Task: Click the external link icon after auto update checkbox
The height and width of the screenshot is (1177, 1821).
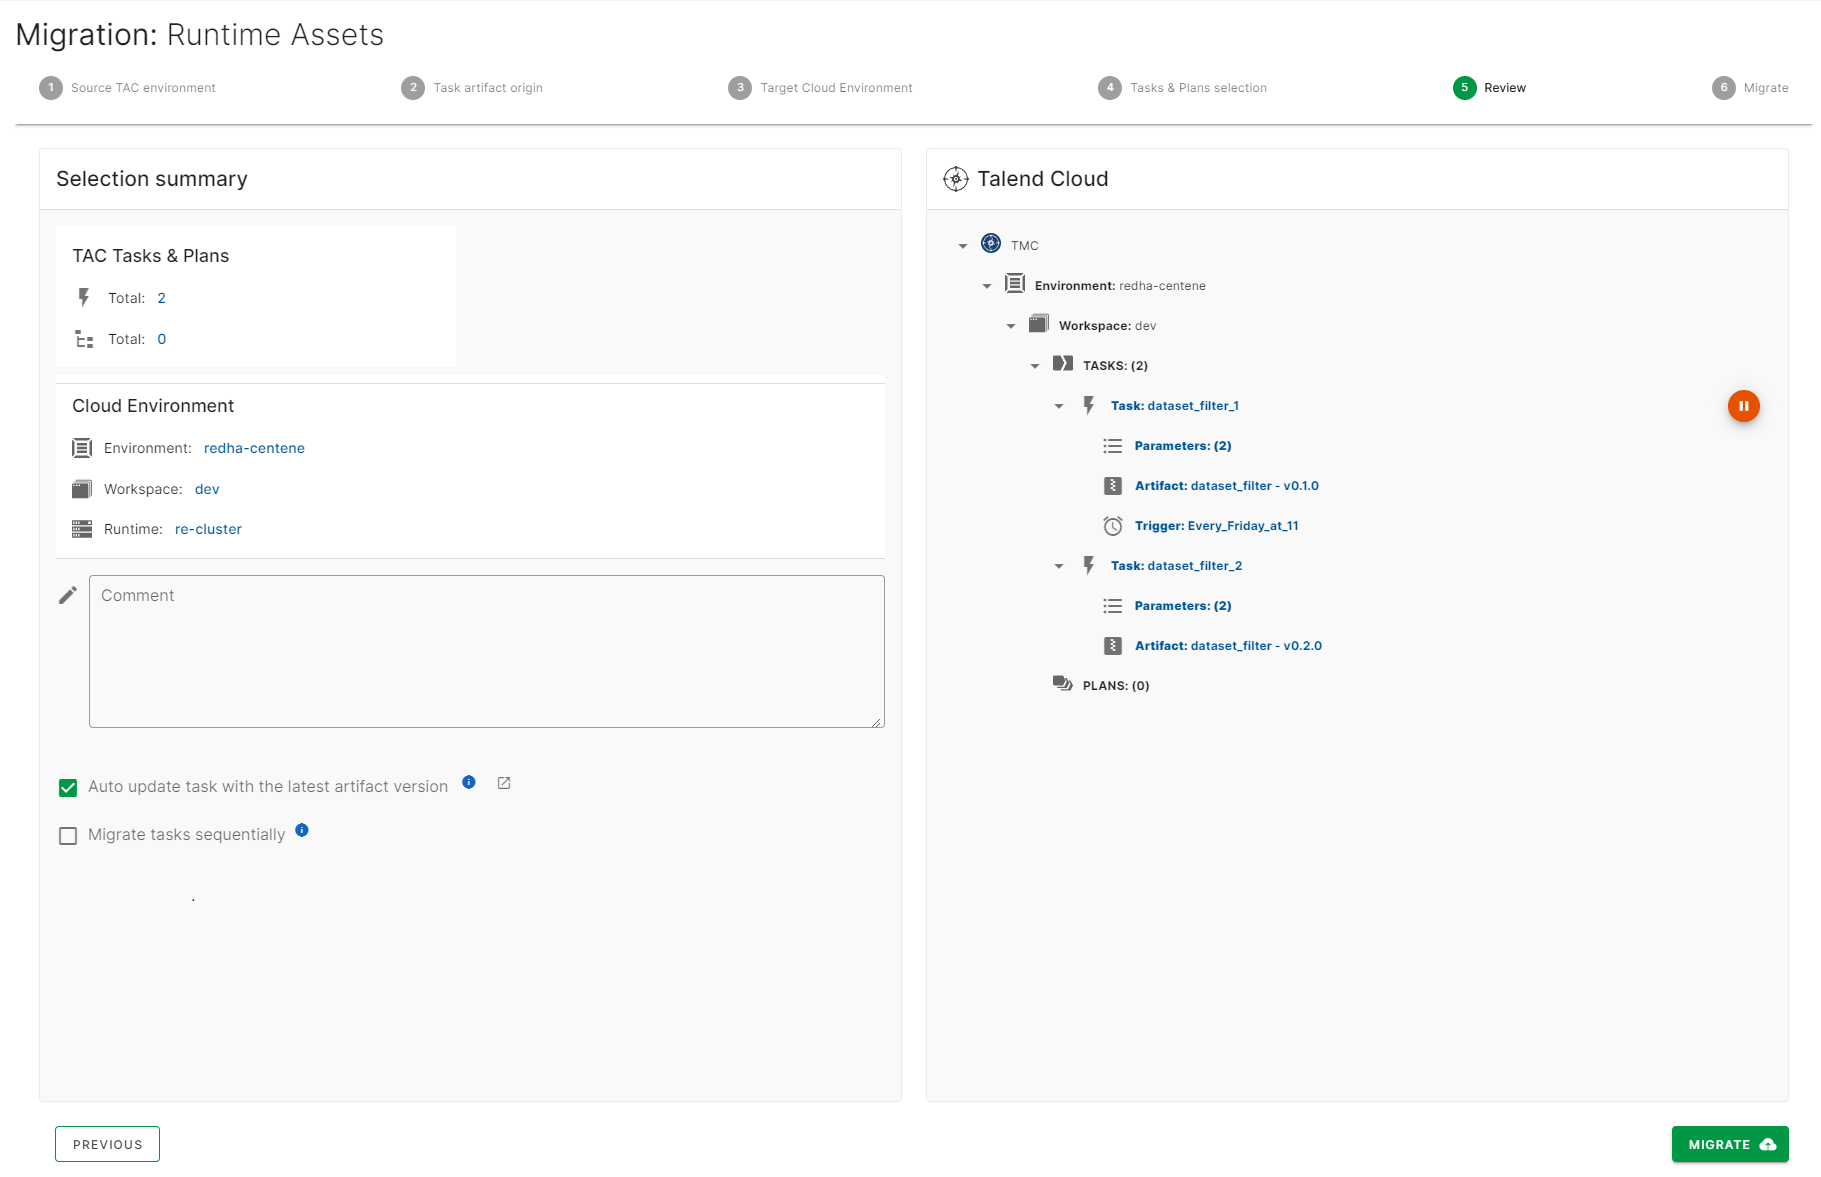Action: point(503,783)
